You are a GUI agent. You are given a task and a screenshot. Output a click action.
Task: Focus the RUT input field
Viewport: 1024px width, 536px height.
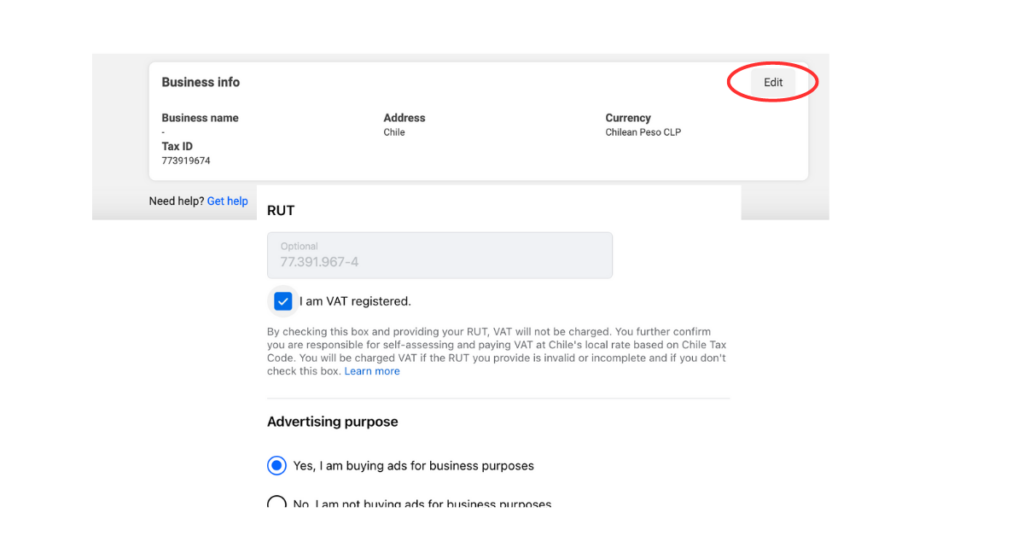click(x=439, y=255)
